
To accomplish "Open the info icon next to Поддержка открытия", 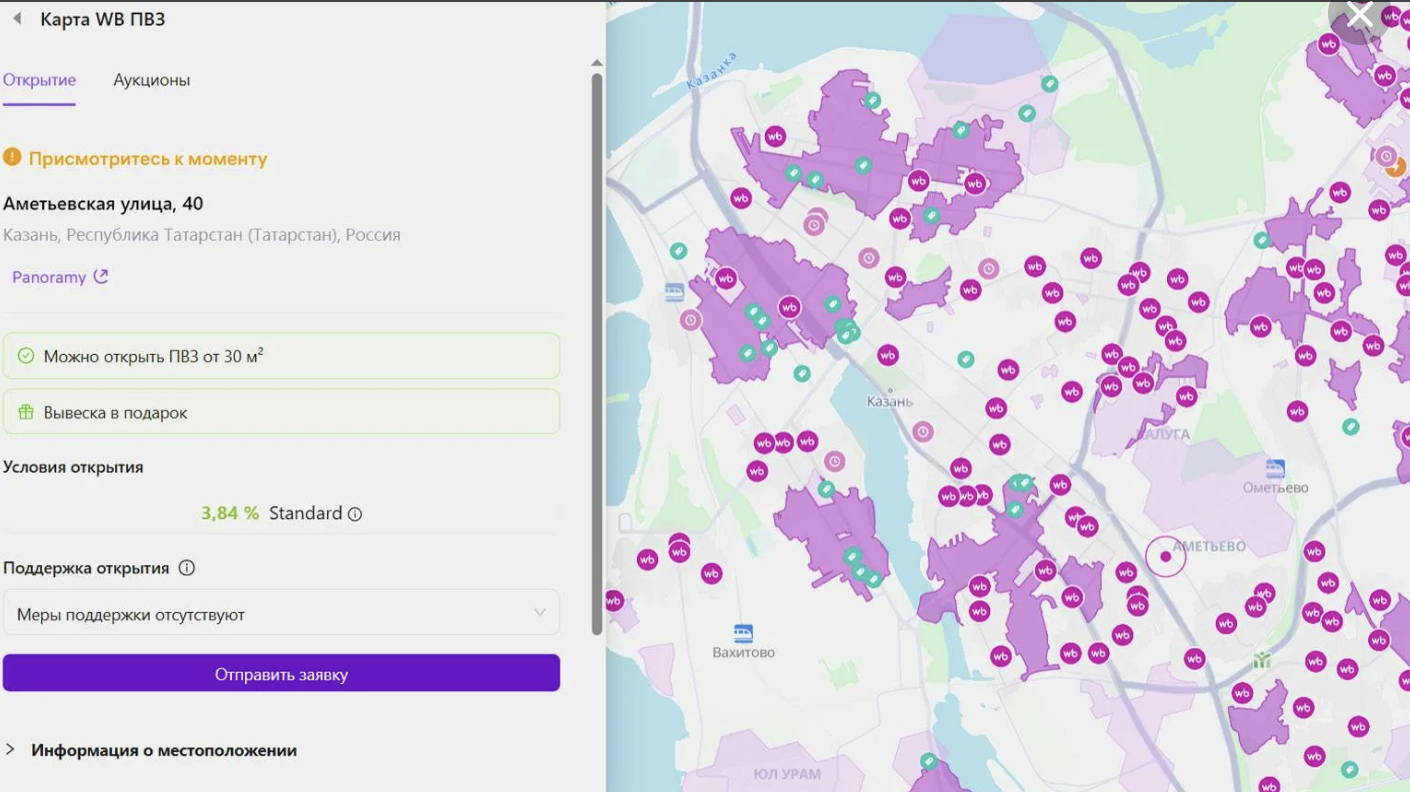I will click(186, 568).
